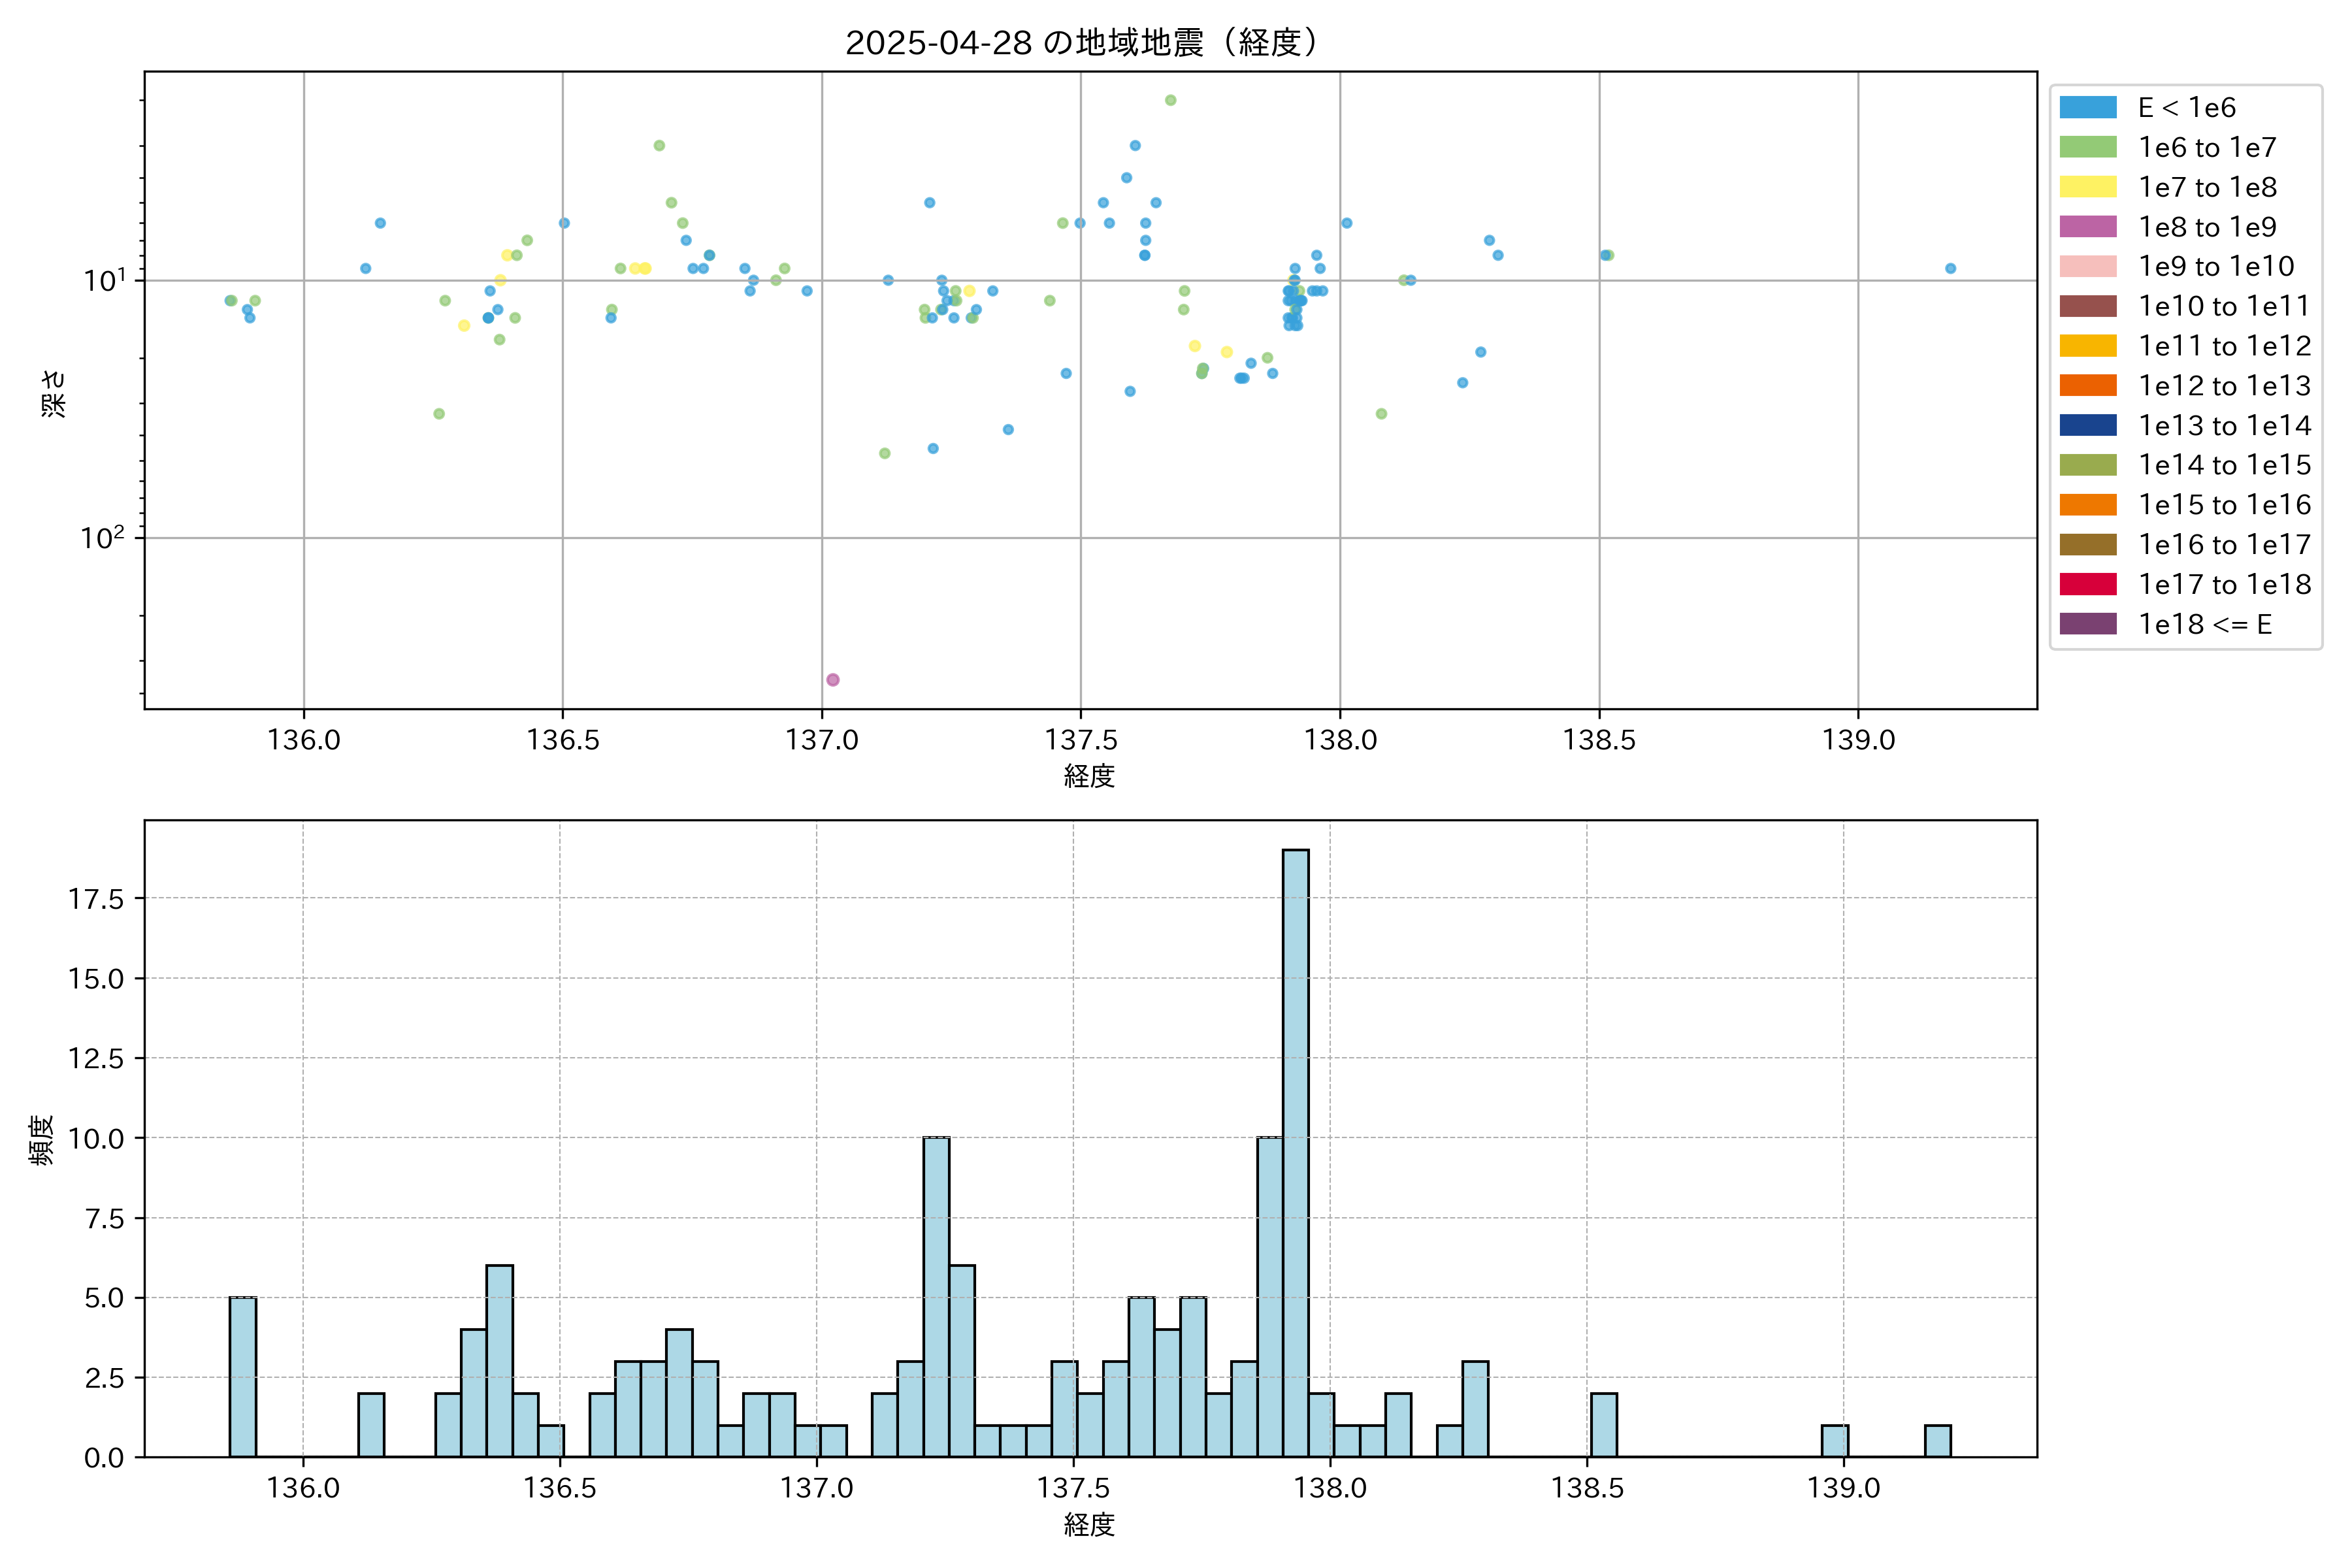Click the topmost green point near 137.7
Viewport: 2352px width, 1568px height.
tap(1170, 100)
